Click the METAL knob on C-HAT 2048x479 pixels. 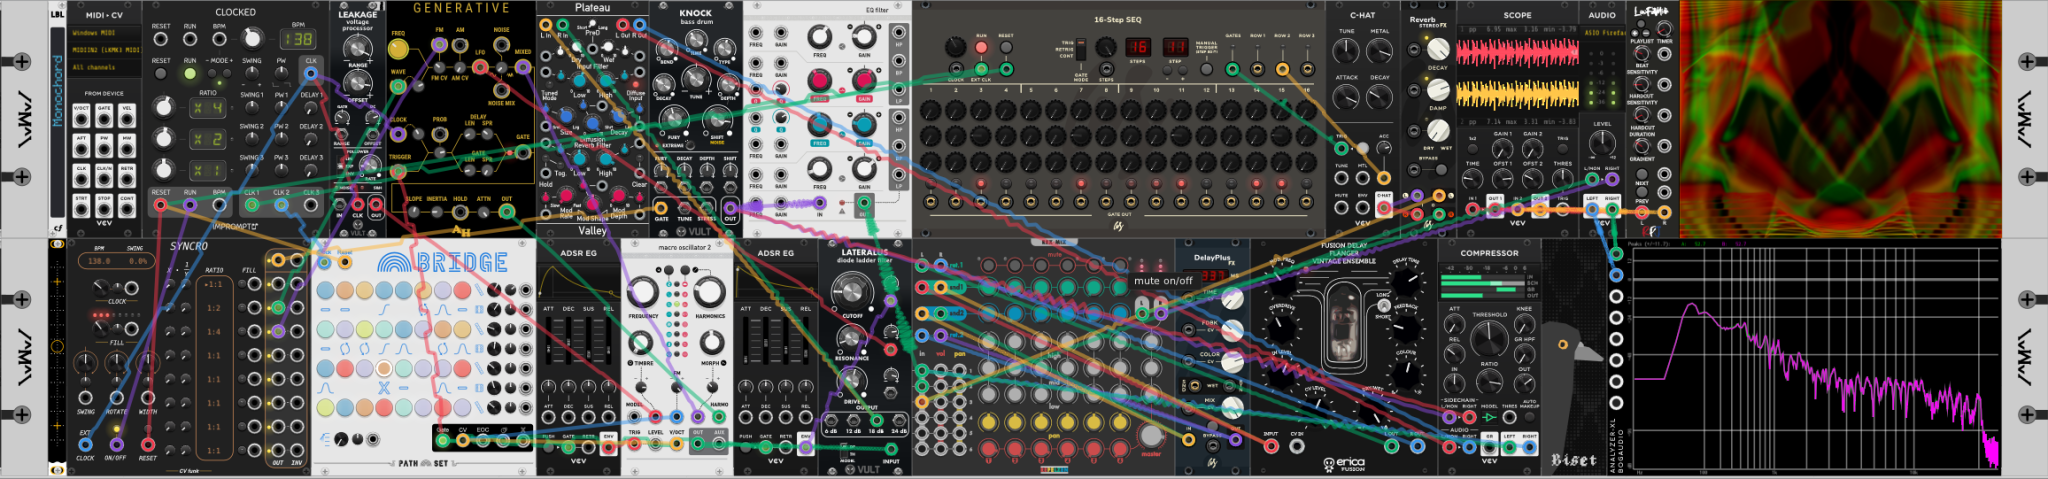pyautogui.click(x=1379, y=51)
